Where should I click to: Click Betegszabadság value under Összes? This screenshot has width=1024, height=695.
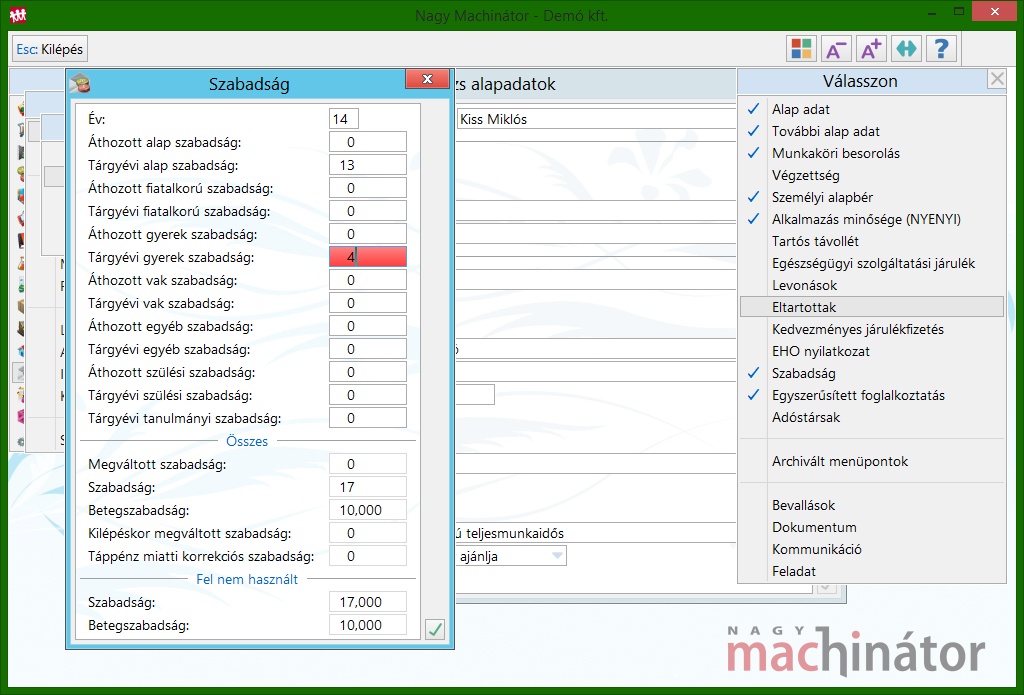pos(368,510)
